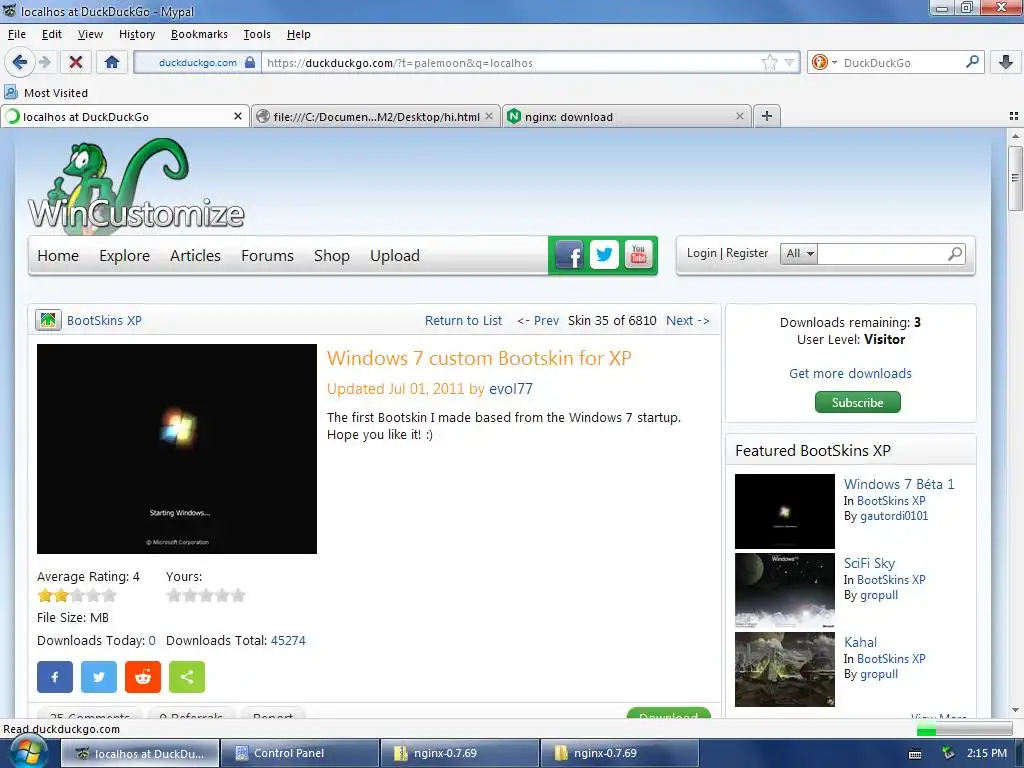This screenshot has width=1024, height=768.
Task: Switch to the nginx: download tab
Action: [627, 116]
